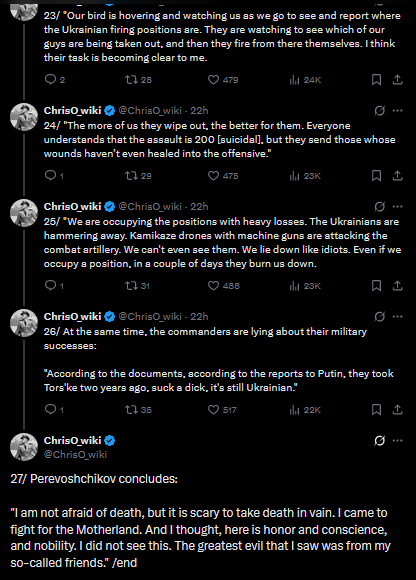Bookmark tweet 23/ about the bird hovering
The image size is (416, 580).
point(376,80)
